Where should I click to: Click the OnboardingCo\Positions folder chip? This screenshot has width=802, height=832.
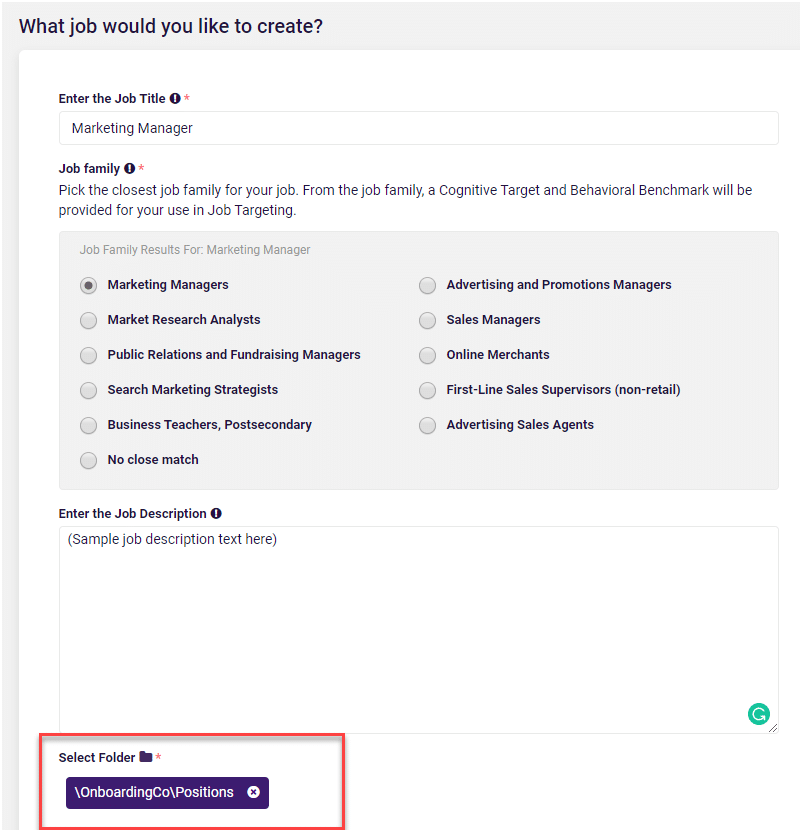click(x=167, y=792)
